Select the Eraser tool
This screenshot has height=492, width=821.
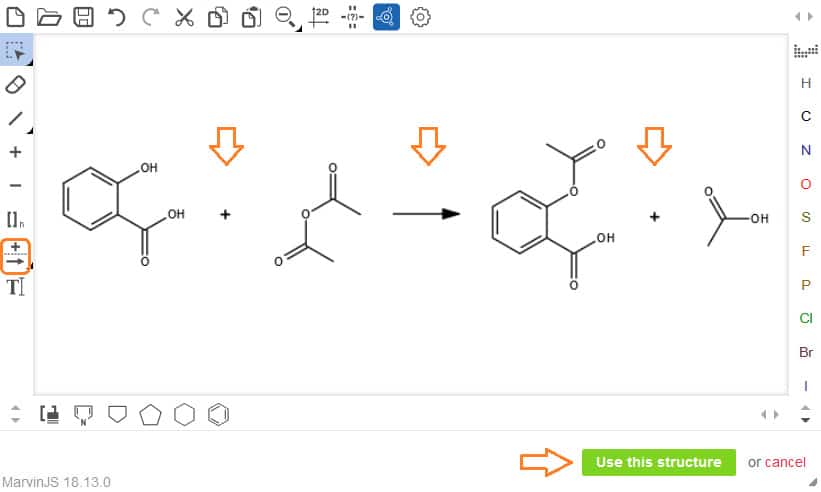(x=15, y=84)
